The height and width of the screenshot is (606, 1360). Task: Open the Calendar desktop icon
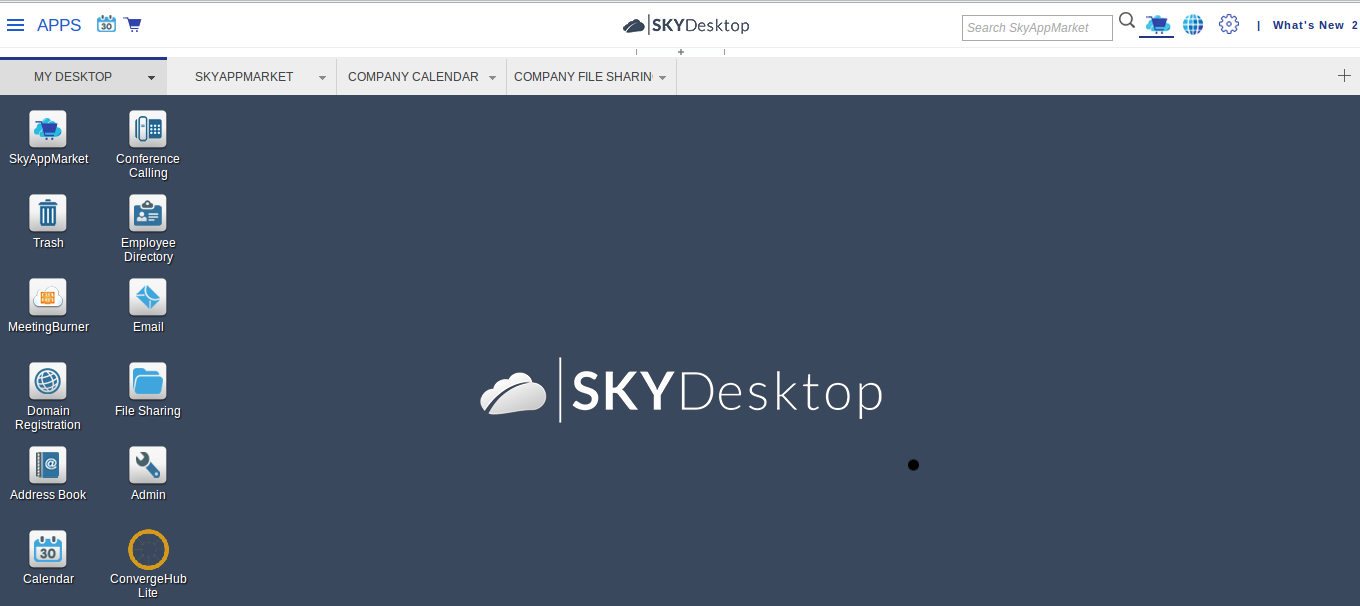[48, 549]
